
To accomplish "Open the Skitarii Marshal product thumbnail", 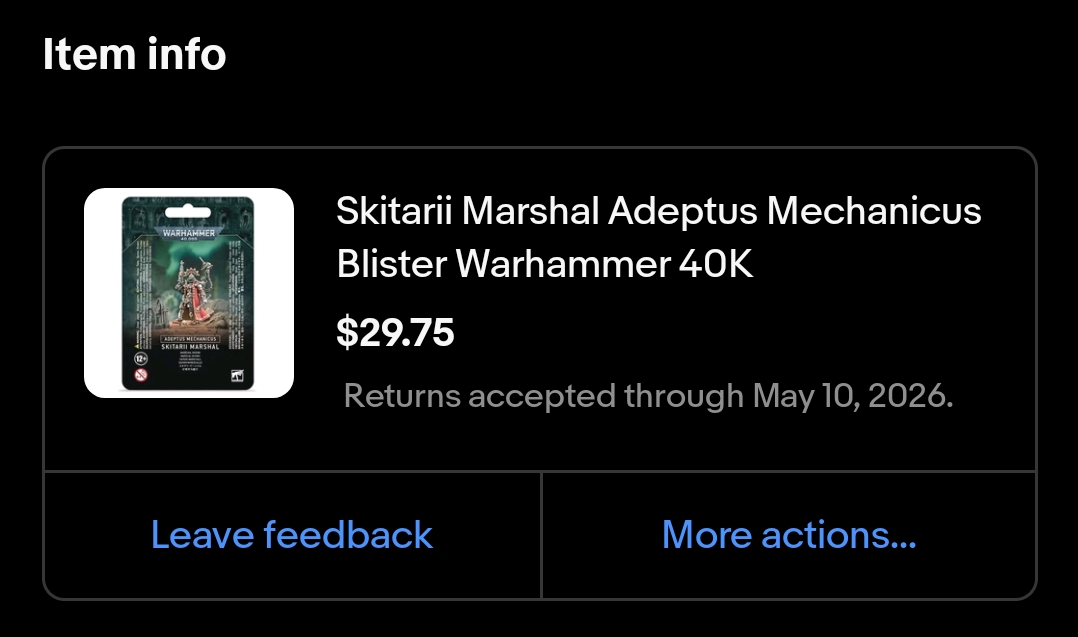I will pos(189,293).
